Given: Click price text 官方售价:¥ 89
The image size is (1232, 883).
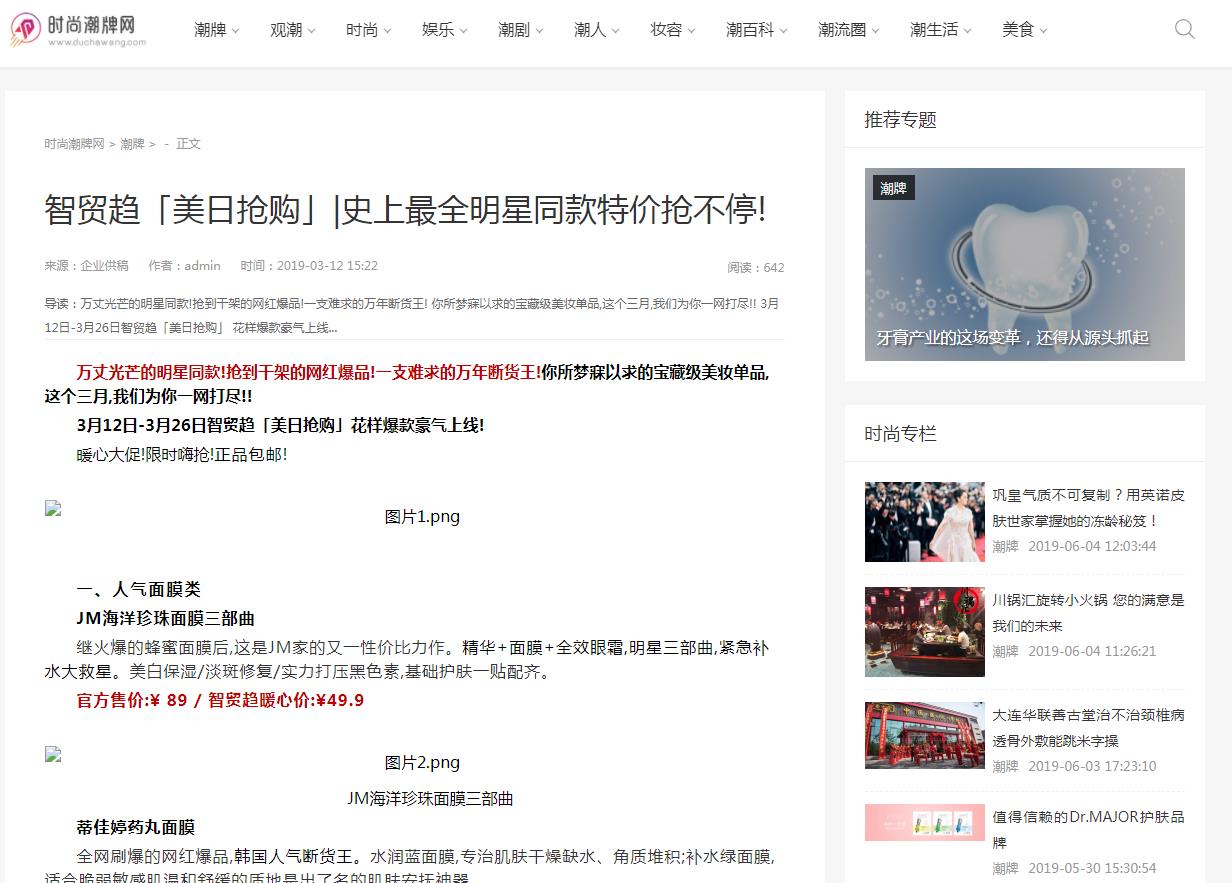Looking at the screenshot, I should coord(132,701).
